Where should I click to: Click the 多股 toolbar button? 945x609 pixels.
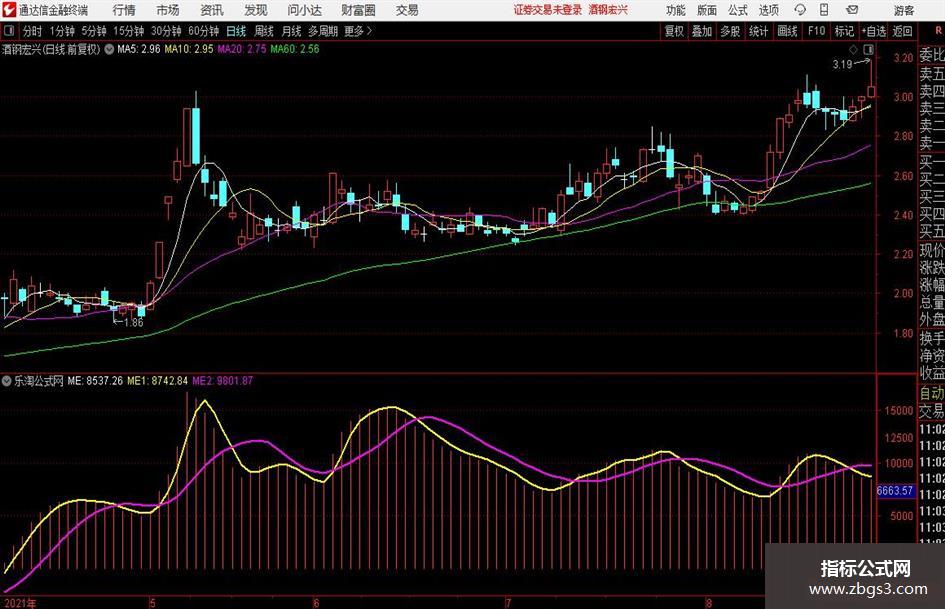pos(730,31)
